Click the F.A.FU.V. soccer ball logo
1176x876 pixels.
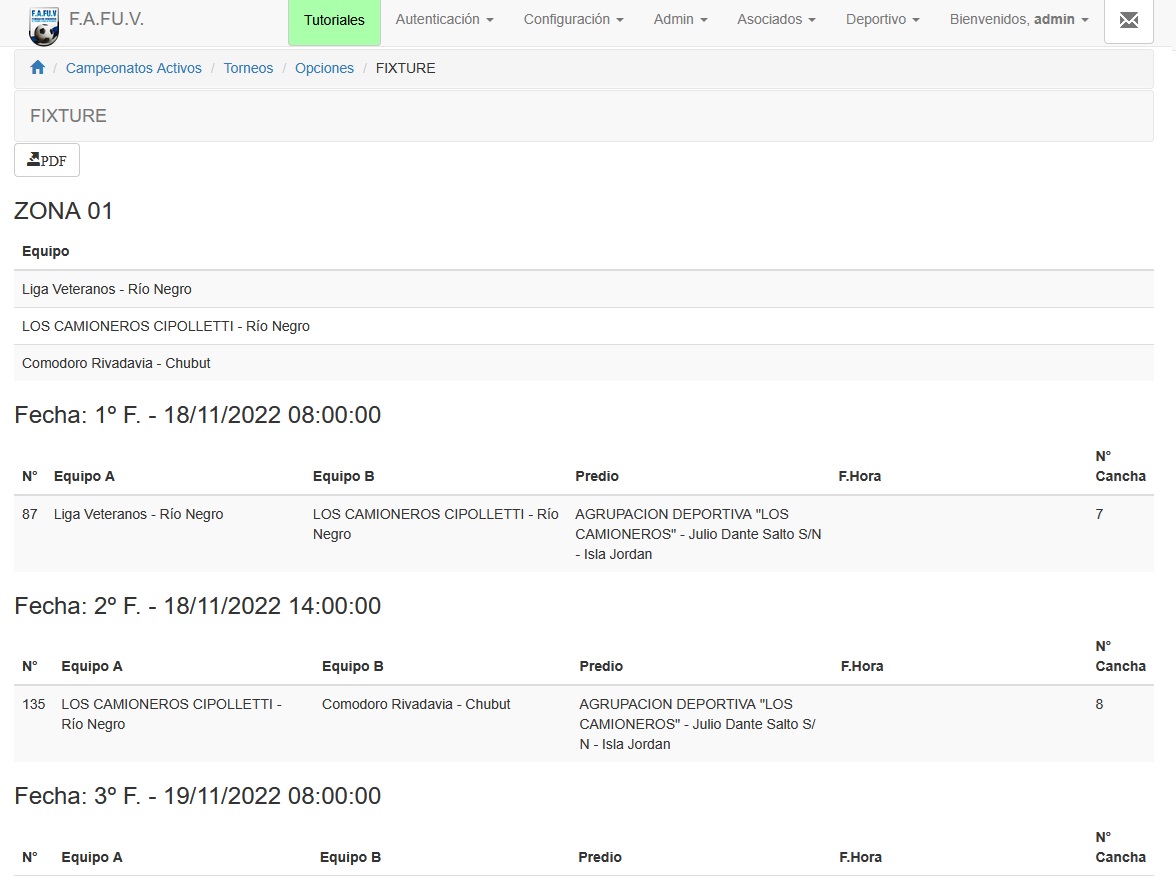click(x=43, y=24)
